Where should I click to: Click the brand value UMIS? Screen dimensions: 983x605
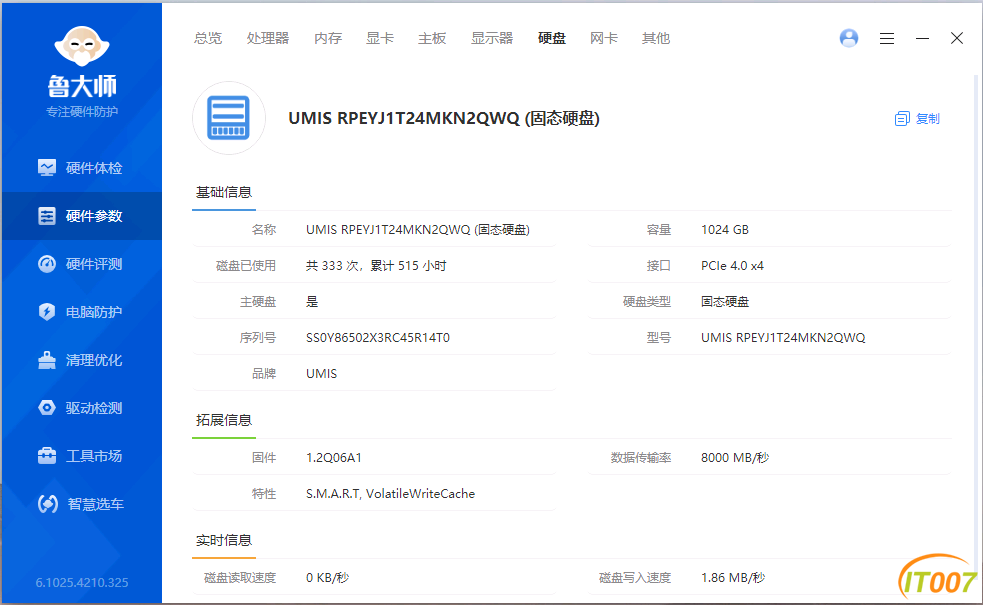point(321,374)
